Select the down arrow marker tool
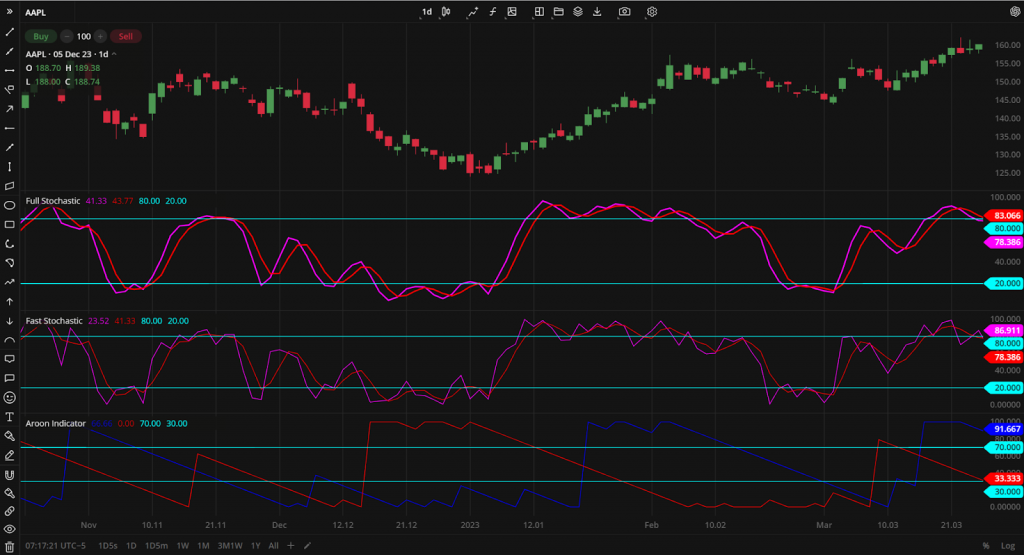Viewport: 1024px width, 555px height. [9, 321]
